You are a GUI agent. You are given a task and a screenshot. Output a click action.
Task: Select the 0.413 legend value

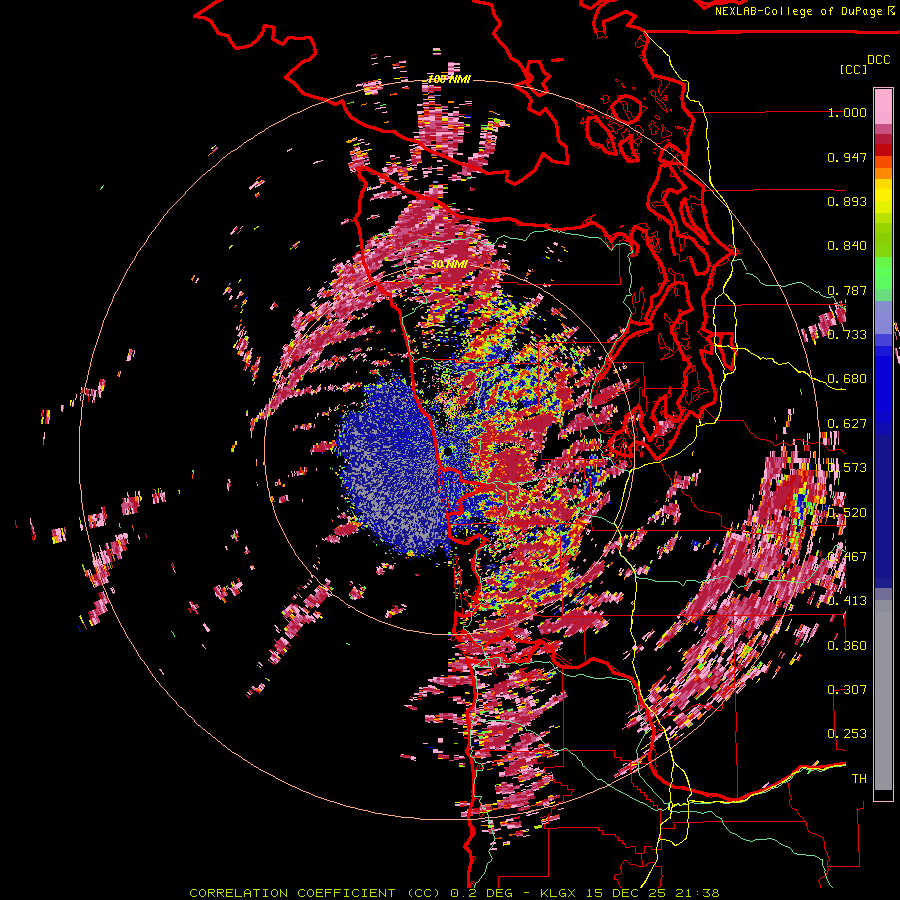pyautogui.click(x=847, y=601)
